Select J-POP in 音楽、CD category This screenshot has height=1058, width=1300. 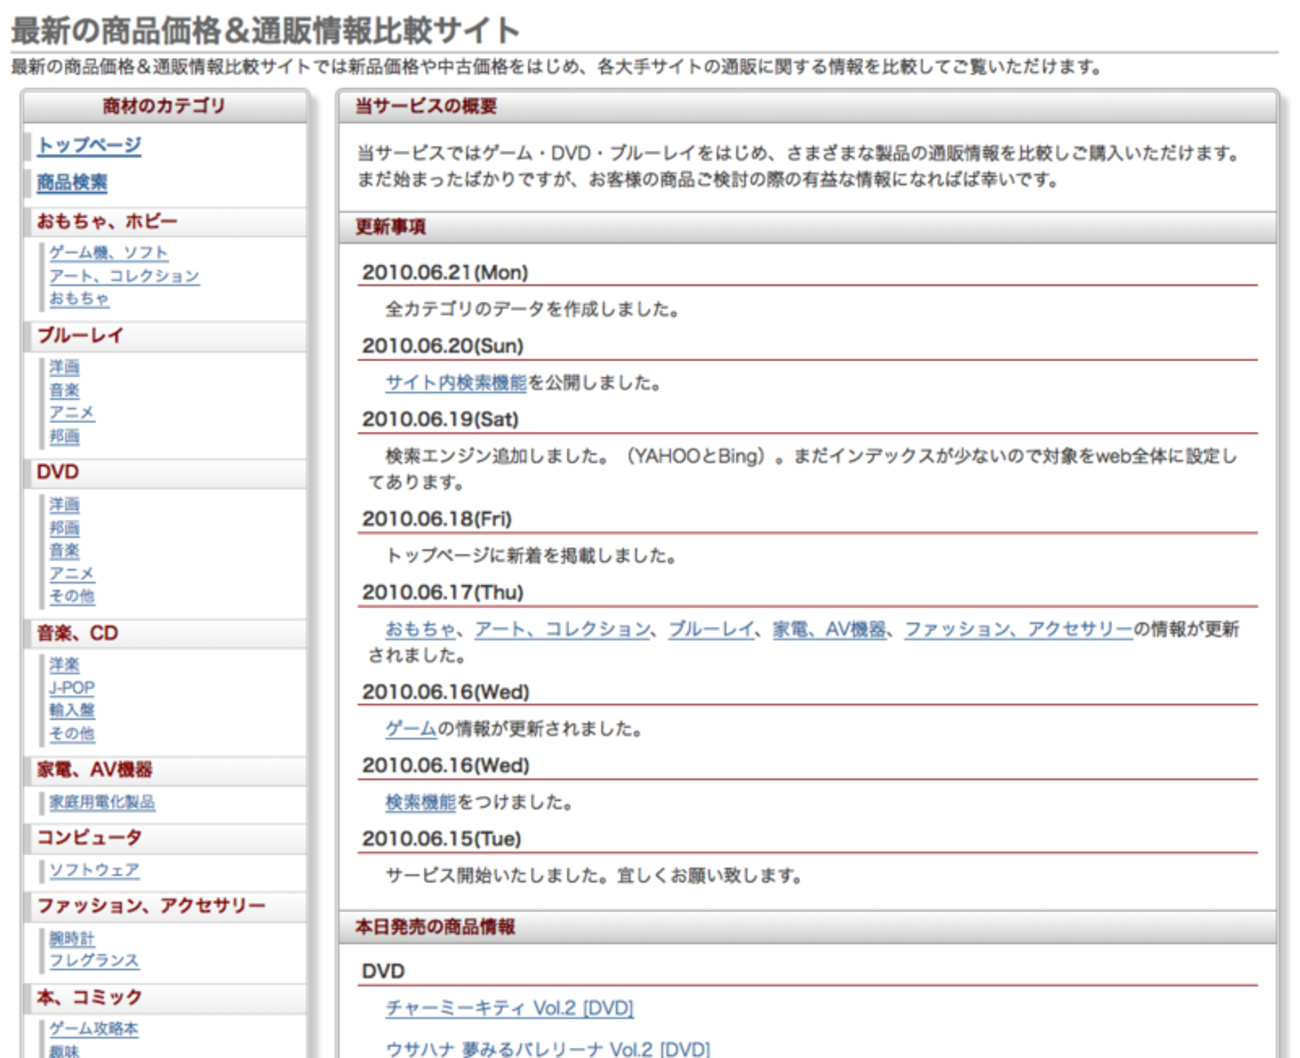[x=71, y=687]
